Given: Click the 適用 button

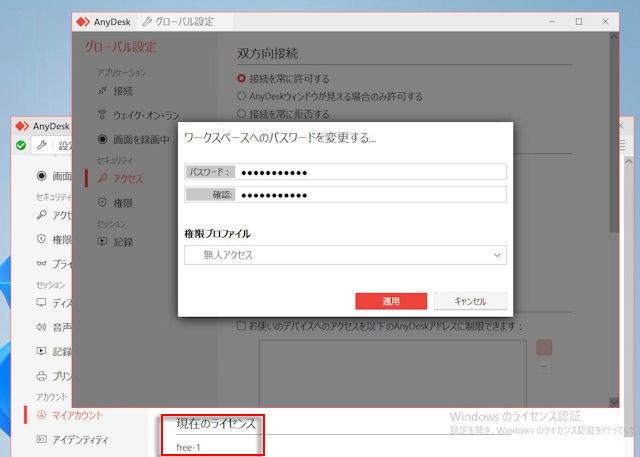Looking at the screenshot, I should click(x=391, y=301).
